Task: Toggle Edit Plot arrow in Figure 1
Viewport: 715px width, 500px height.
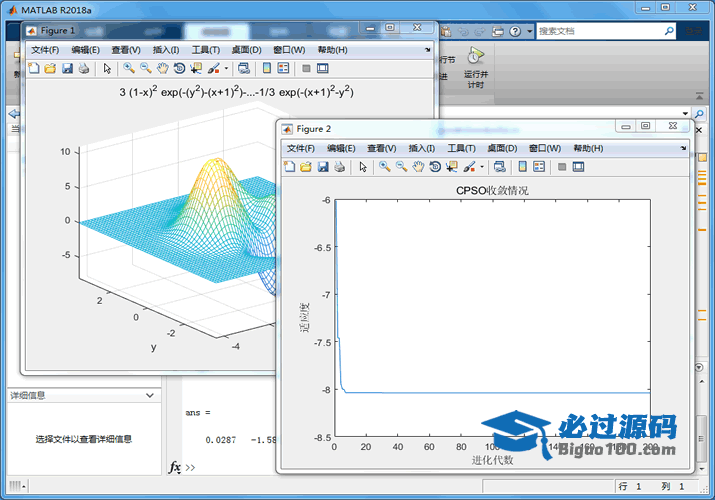Action: pos(107,69)
